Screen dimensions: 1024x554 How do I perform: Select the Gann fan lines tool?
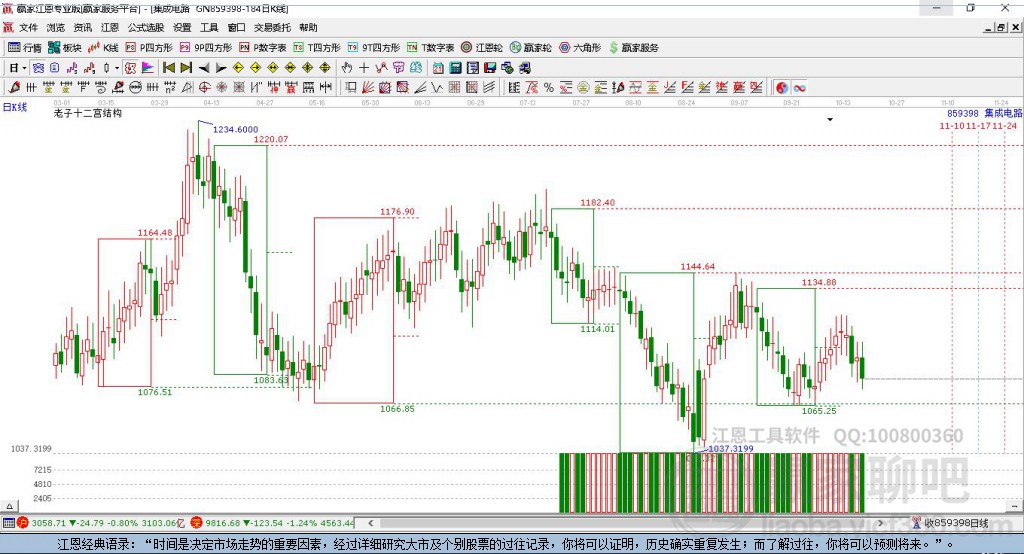(x=368, y=88)
